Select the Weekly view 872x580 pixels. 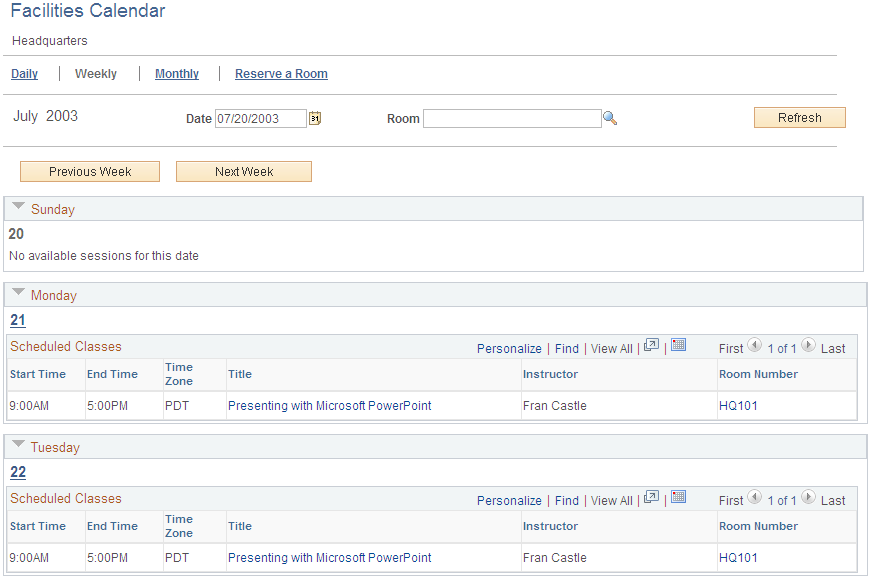coord(96,74)
